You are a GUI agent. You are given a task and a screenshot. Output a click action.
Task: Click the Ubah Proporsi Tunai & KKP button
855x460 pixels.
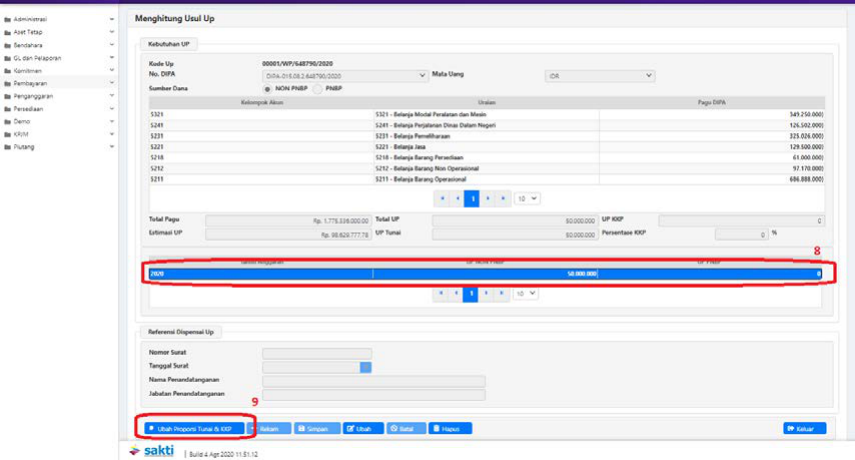194,428
